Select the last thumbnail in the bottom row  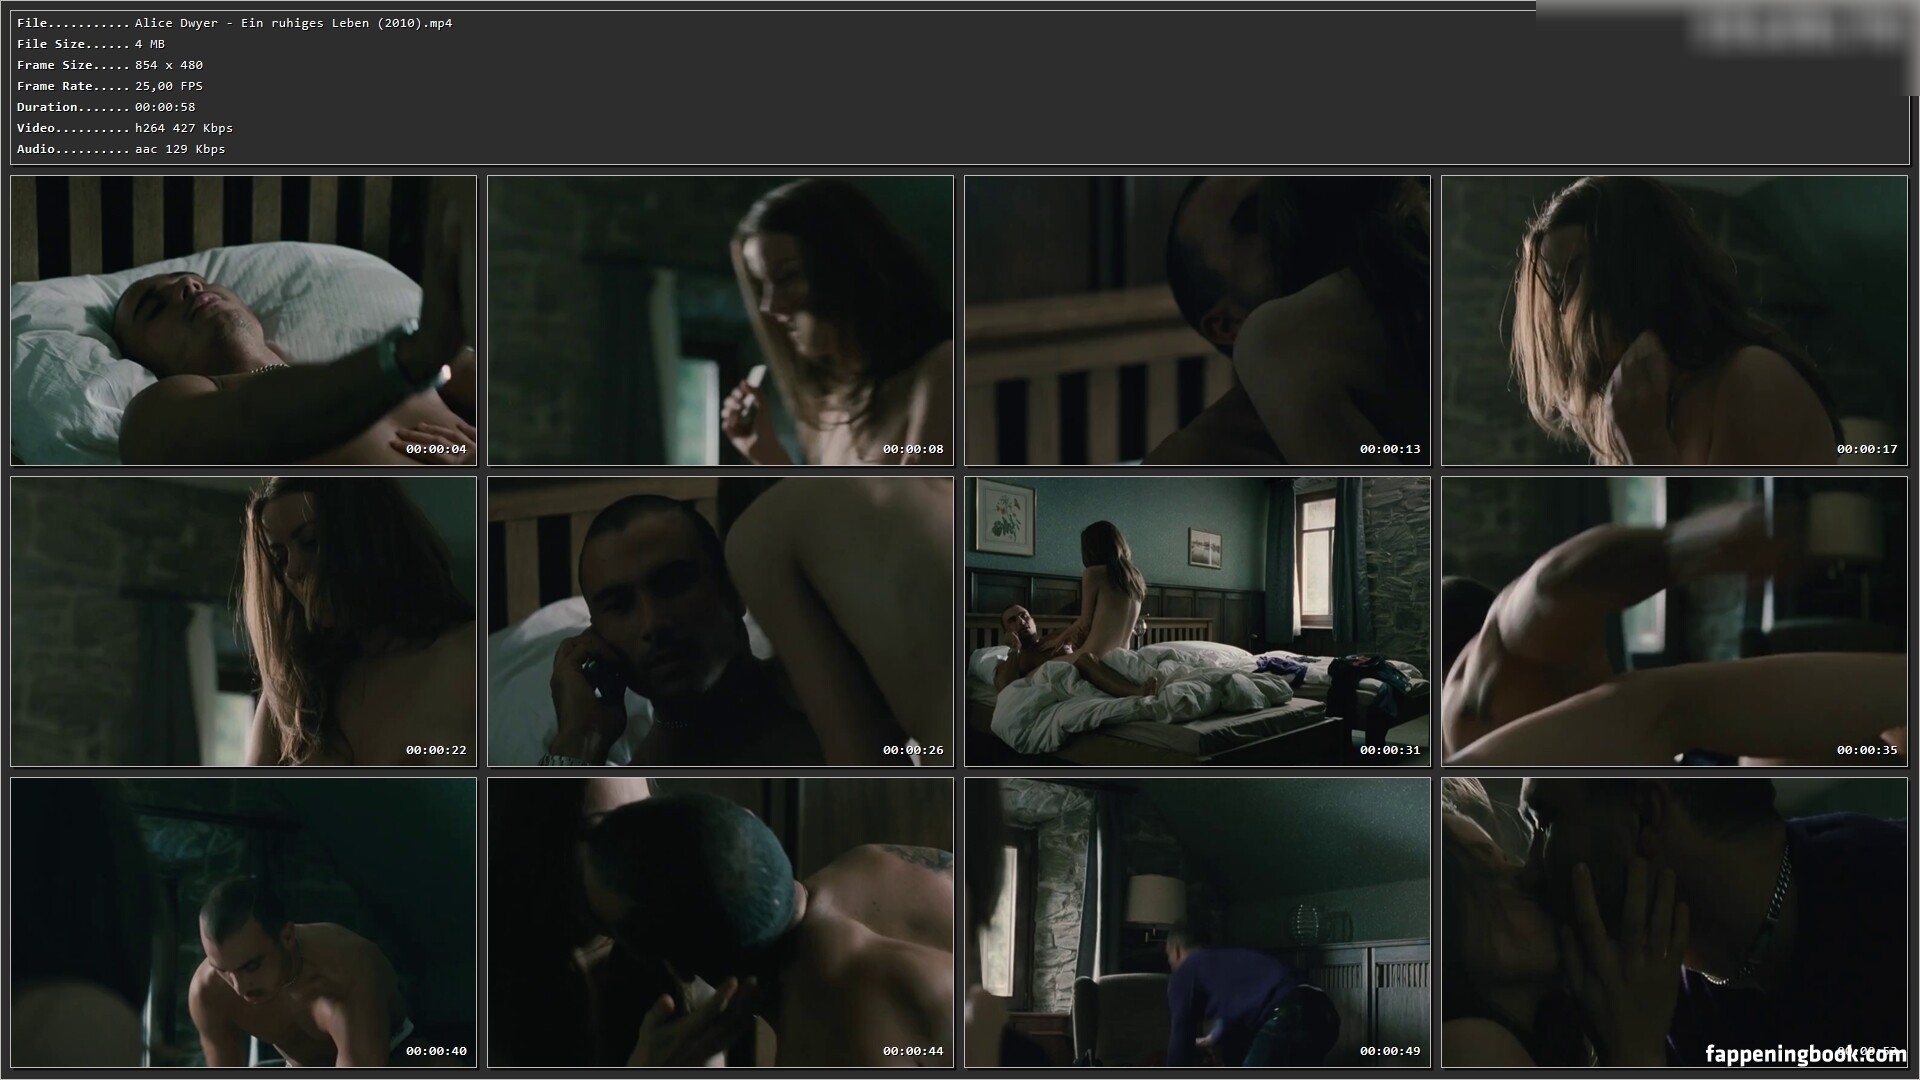[1674, 922]
